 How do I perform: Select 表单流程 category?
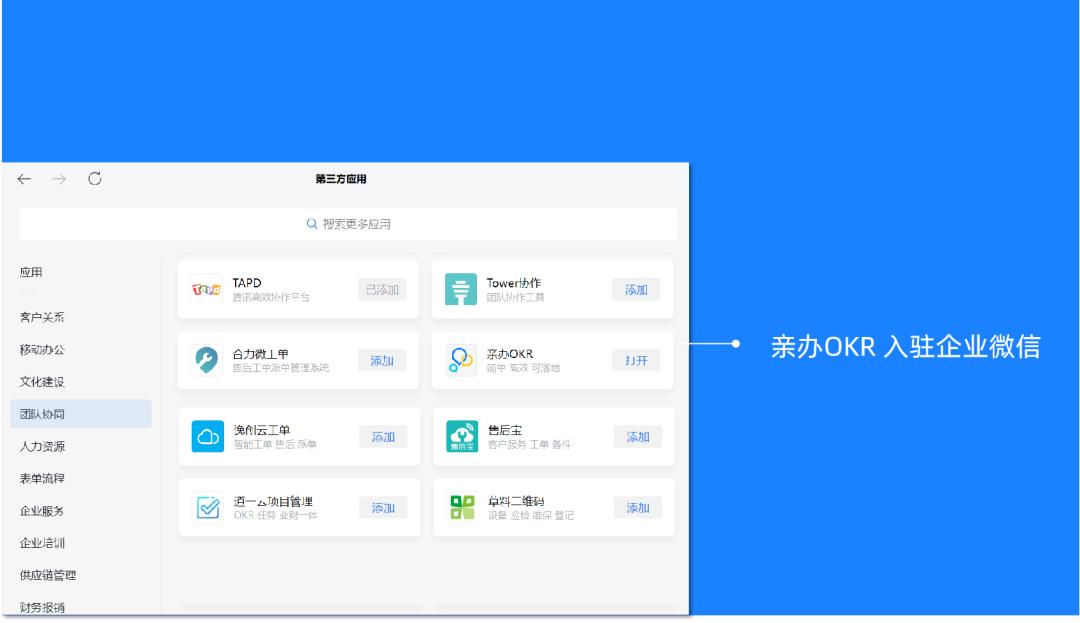(x=42, y=478)
